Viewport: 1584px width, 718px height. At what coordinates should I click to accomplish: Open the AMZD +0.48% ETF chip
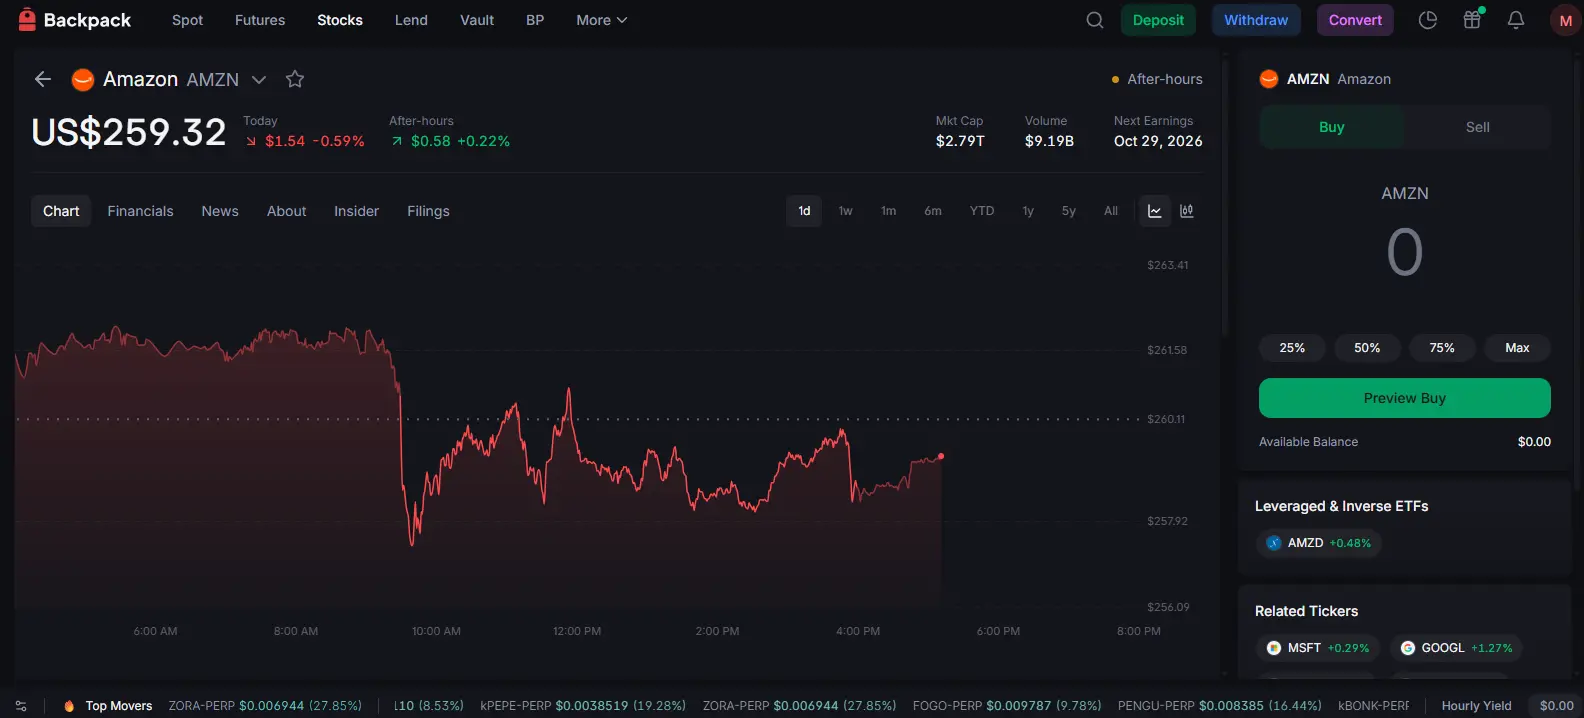pyautogui.click(x=1319, y=543)
